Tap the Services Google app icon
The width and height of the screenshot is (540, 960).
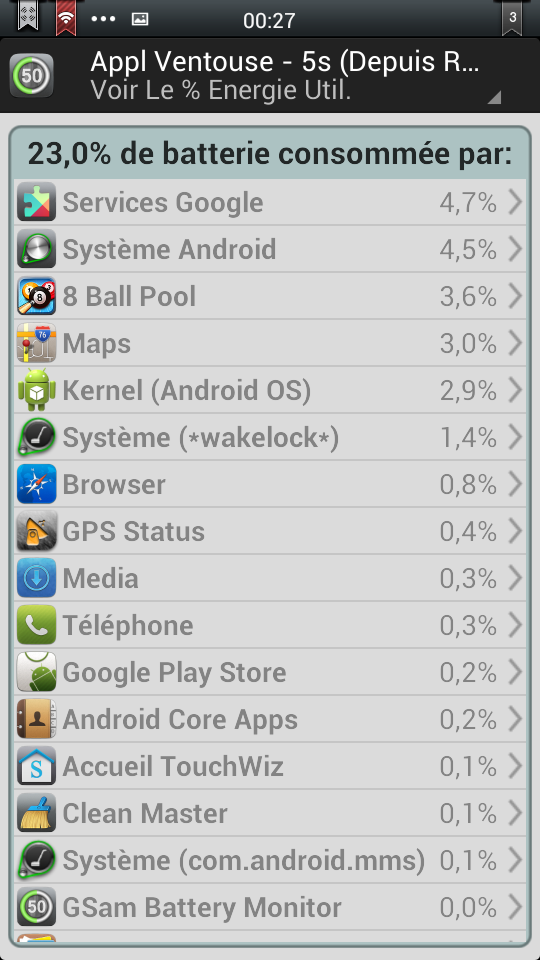coord(36,202)
